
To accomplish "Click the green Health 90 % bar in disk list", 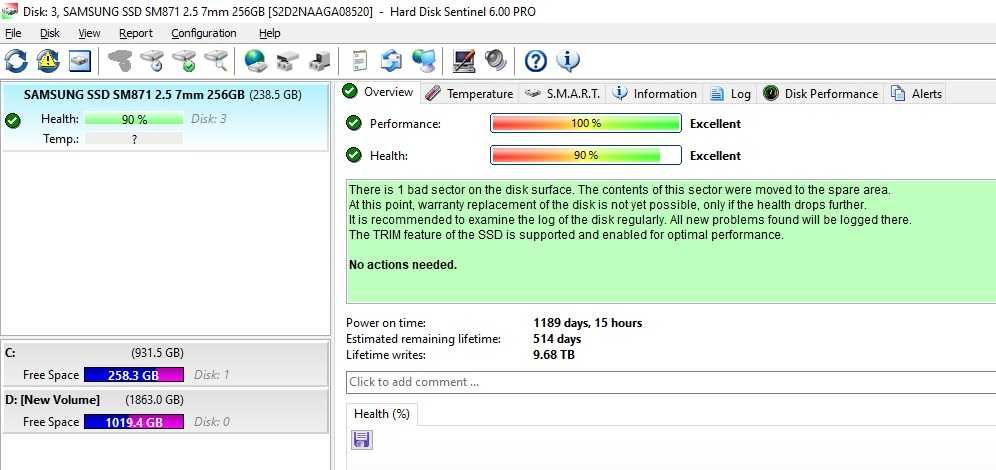I will [x=133, y=119].
